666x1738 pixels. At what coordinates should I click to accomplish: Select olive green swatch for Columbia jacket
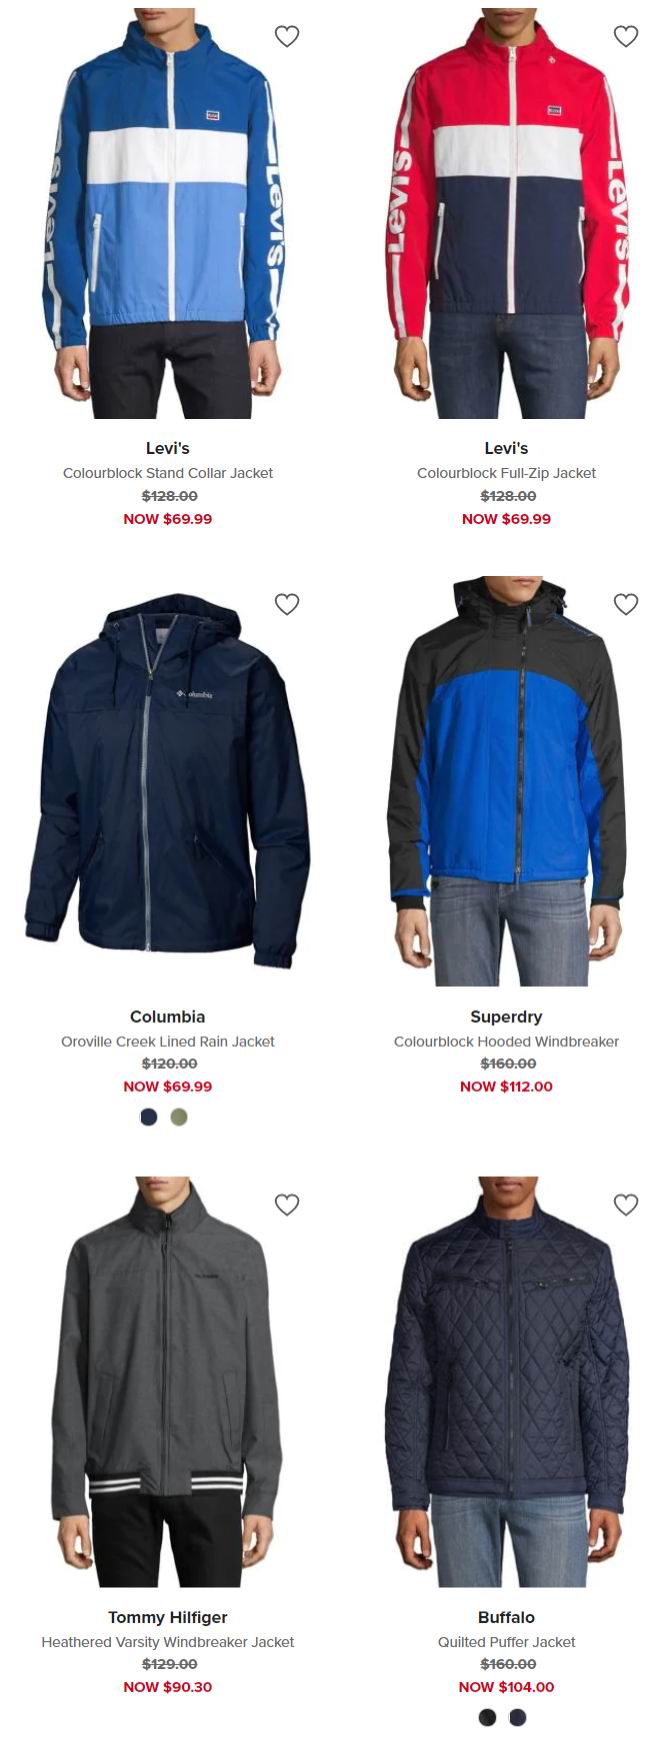pyautogui.click(x=179, y=1117)
